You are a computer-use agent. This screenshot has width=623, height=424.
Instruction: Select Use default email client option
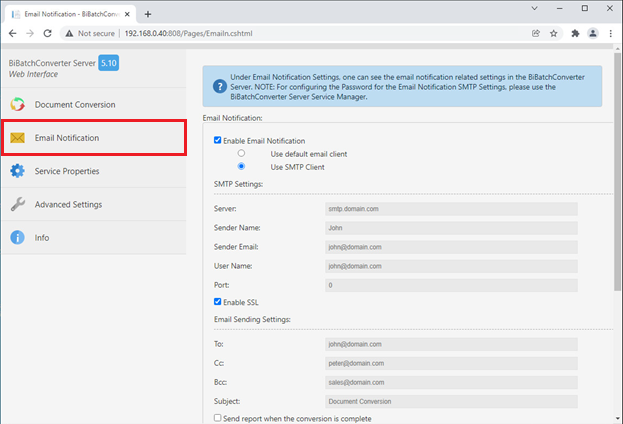click(x=241, y=153)
